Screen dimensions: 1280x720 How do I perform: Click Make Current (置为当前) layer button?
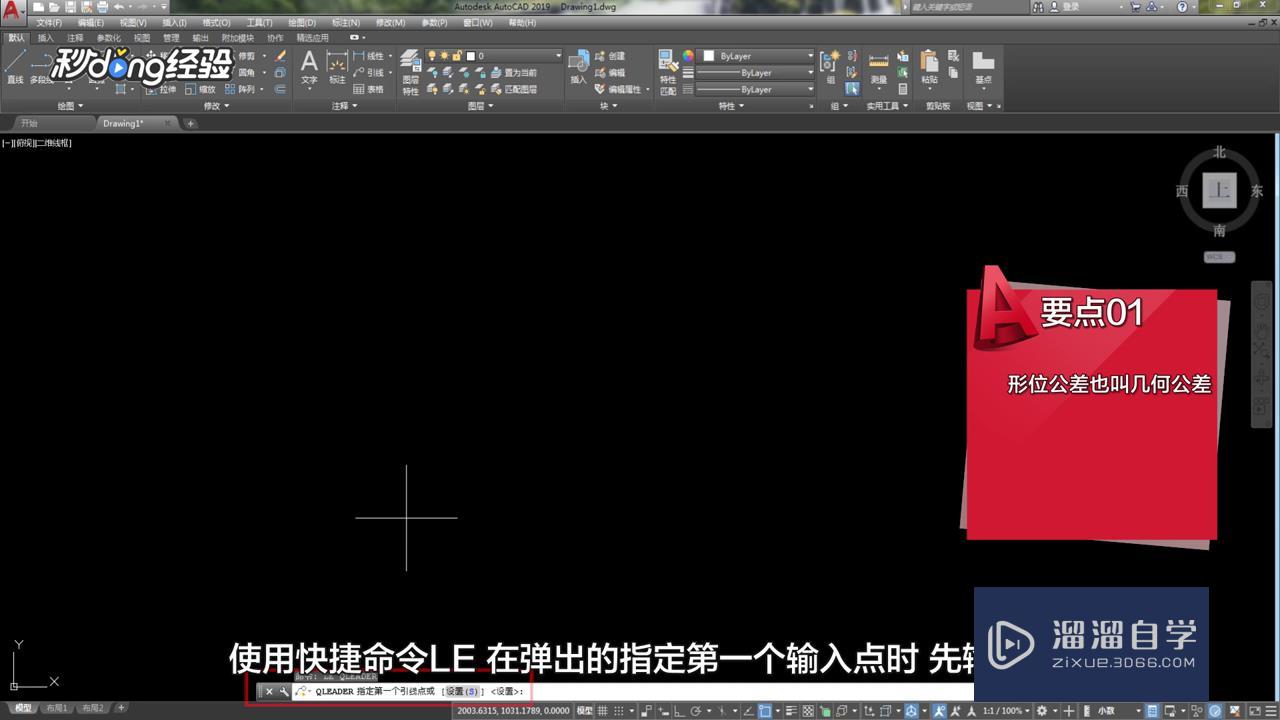513,73
